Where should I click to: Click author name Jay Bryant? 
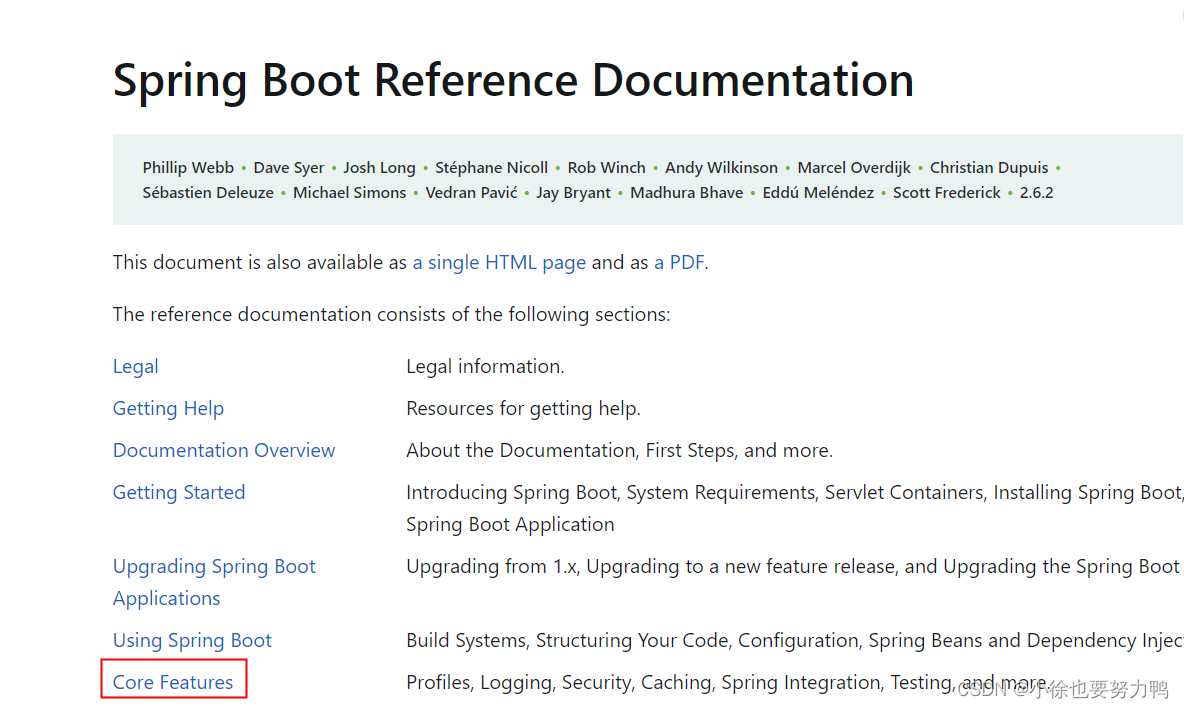tap(573, 192)
